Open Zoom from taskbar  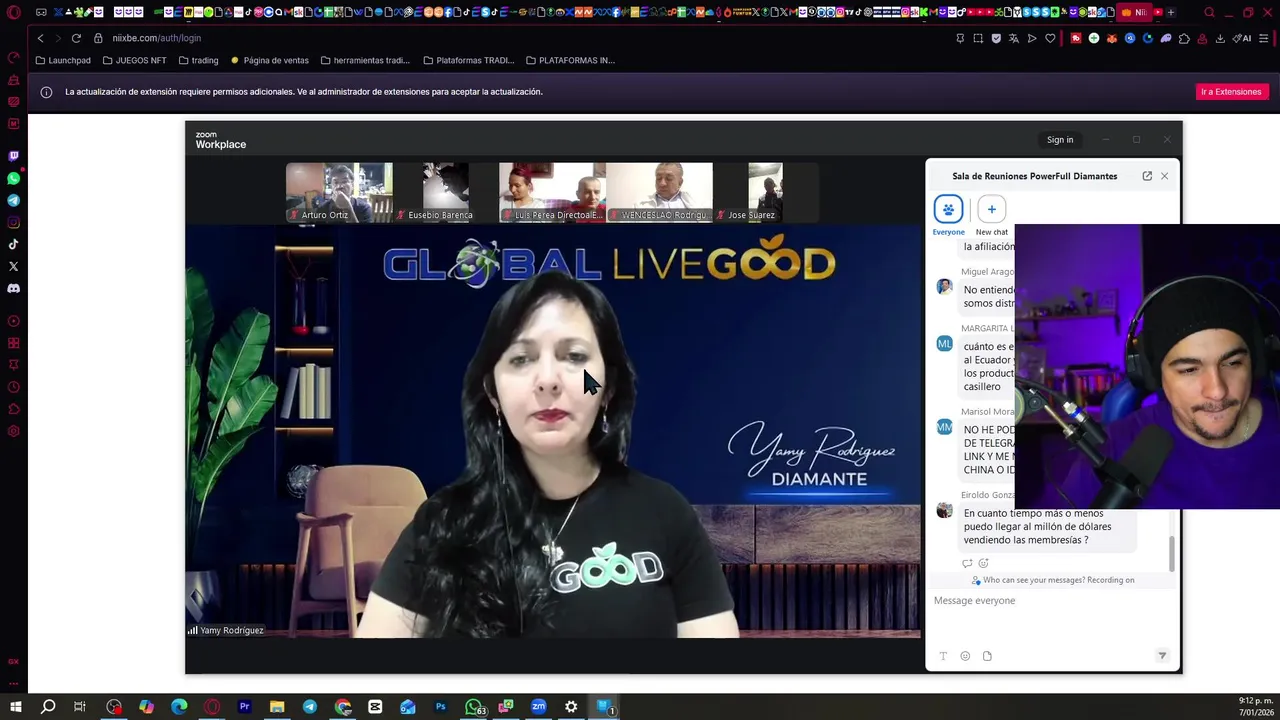click(538, 707)
